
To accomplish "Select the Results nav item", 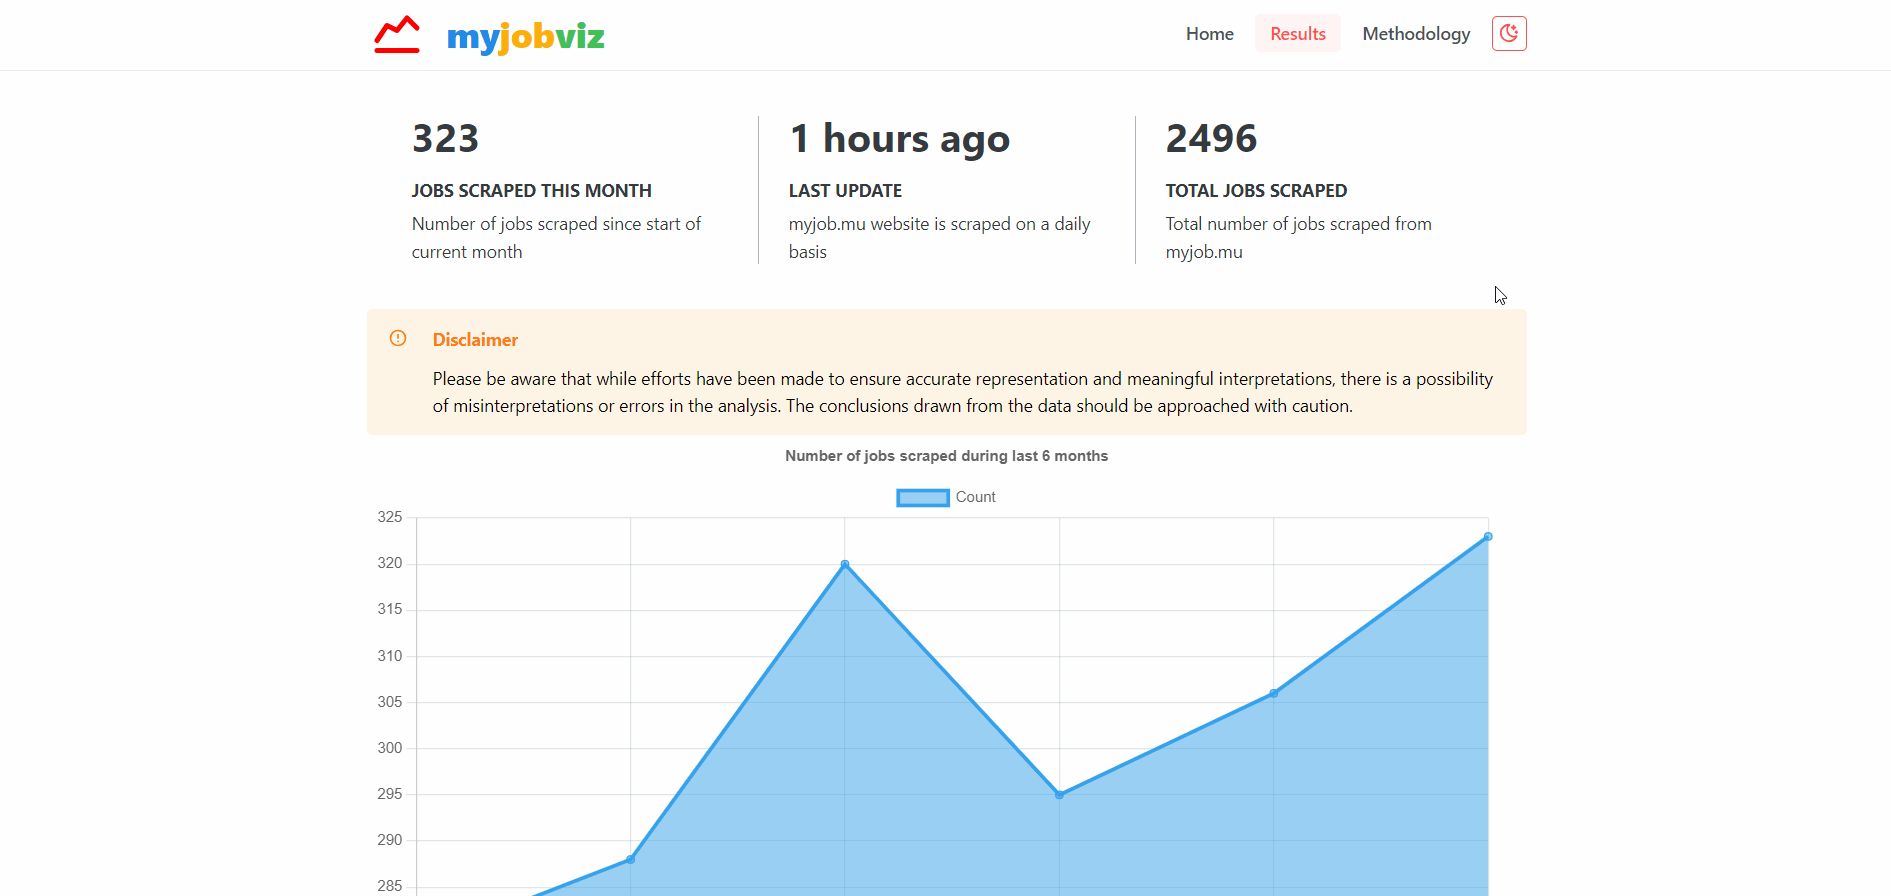I will (1297, 34).
